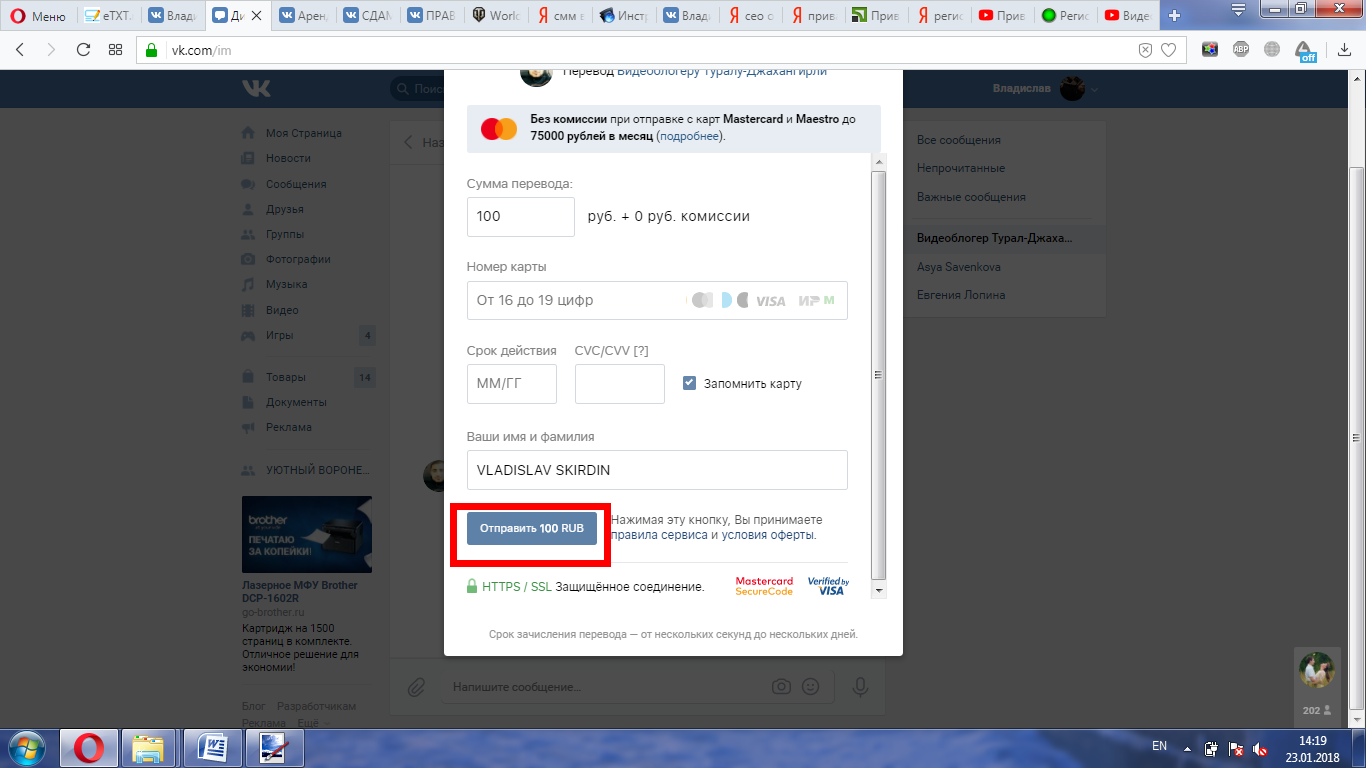The height and width of the screenshot is (768, 1366).
Task: Click the Opera reload page icon
Action: pos(83,50)
